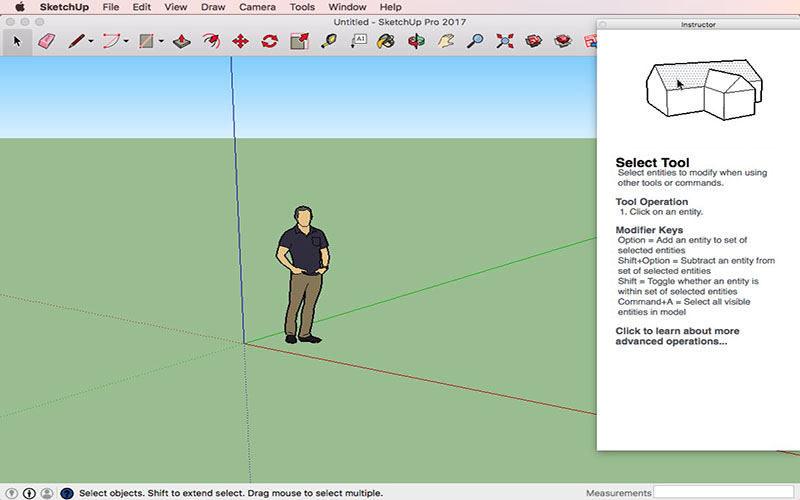
Task: Toggle the Instructor help question icon
Action: tap(67, 493)
